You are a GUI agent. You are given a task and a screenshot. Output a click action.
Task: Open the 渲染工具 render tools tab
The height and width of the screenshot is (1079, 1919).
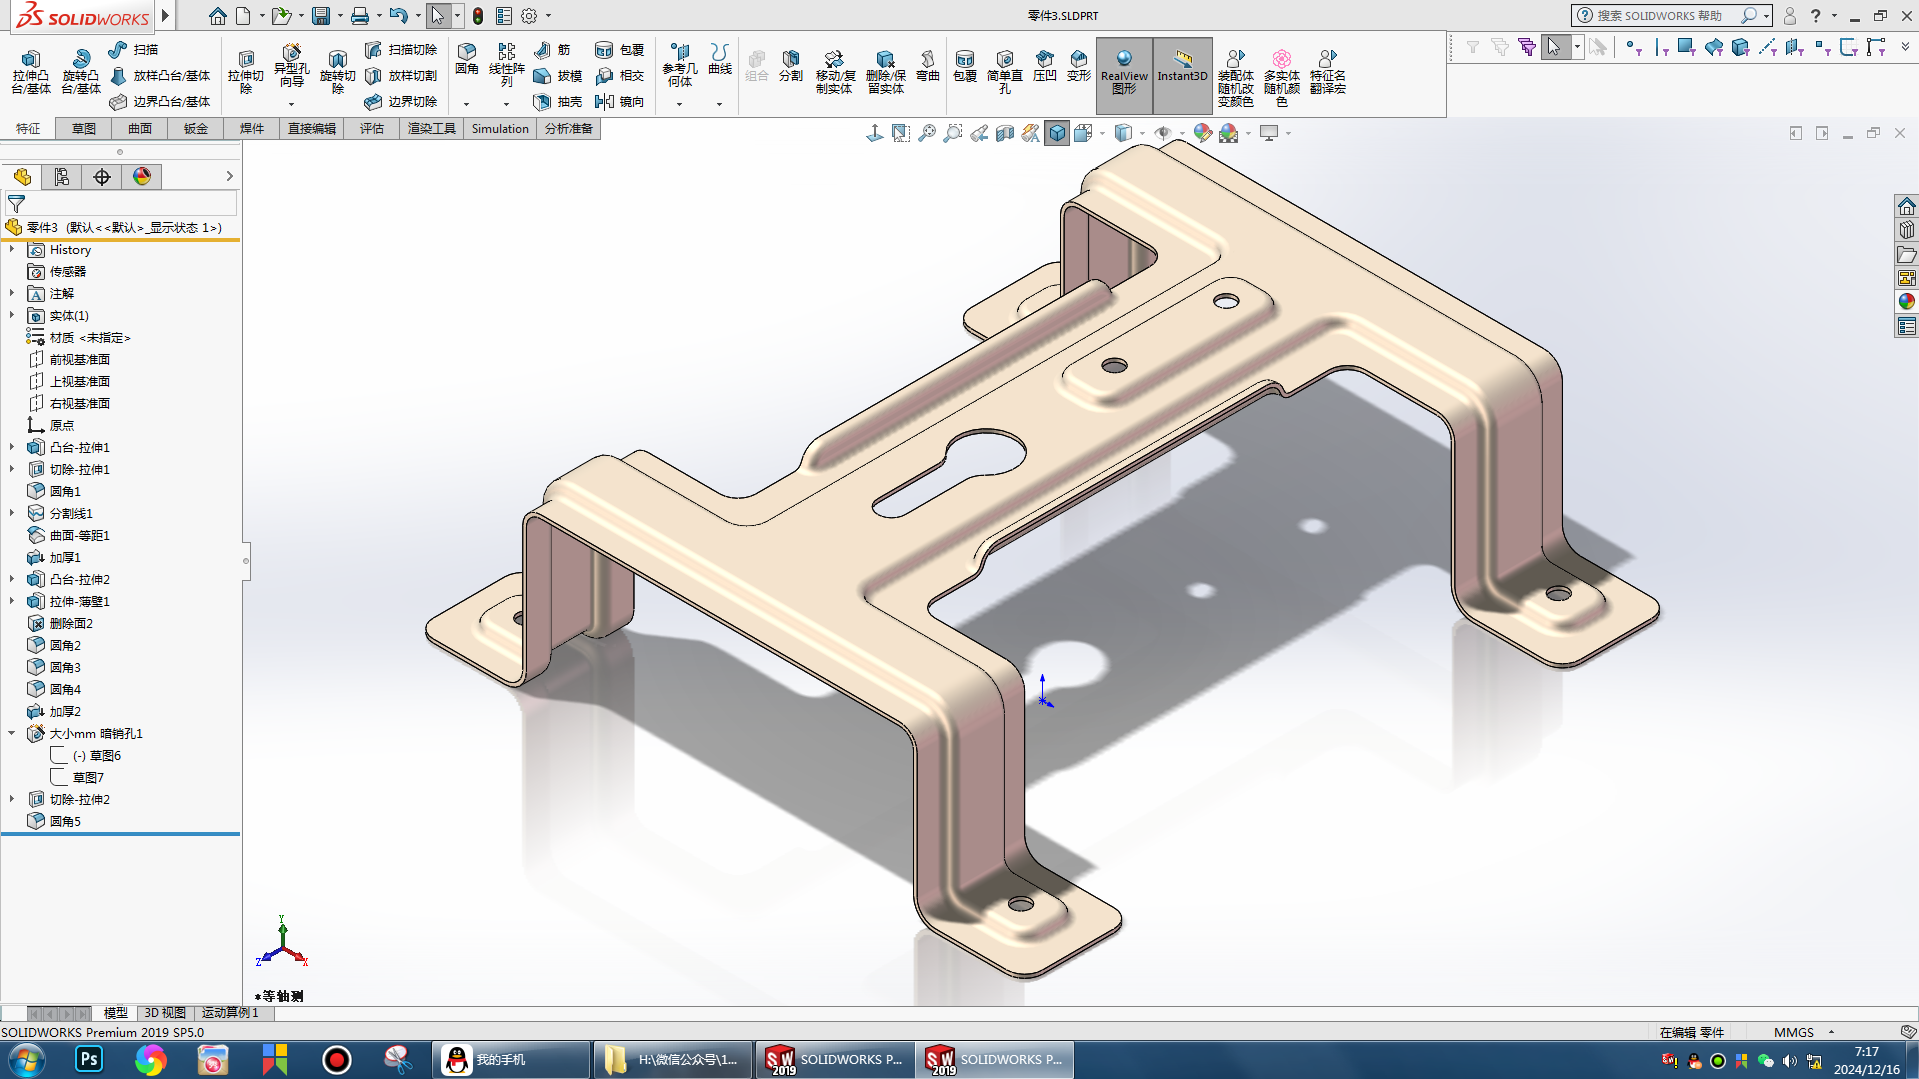click(x=432, y=128)
